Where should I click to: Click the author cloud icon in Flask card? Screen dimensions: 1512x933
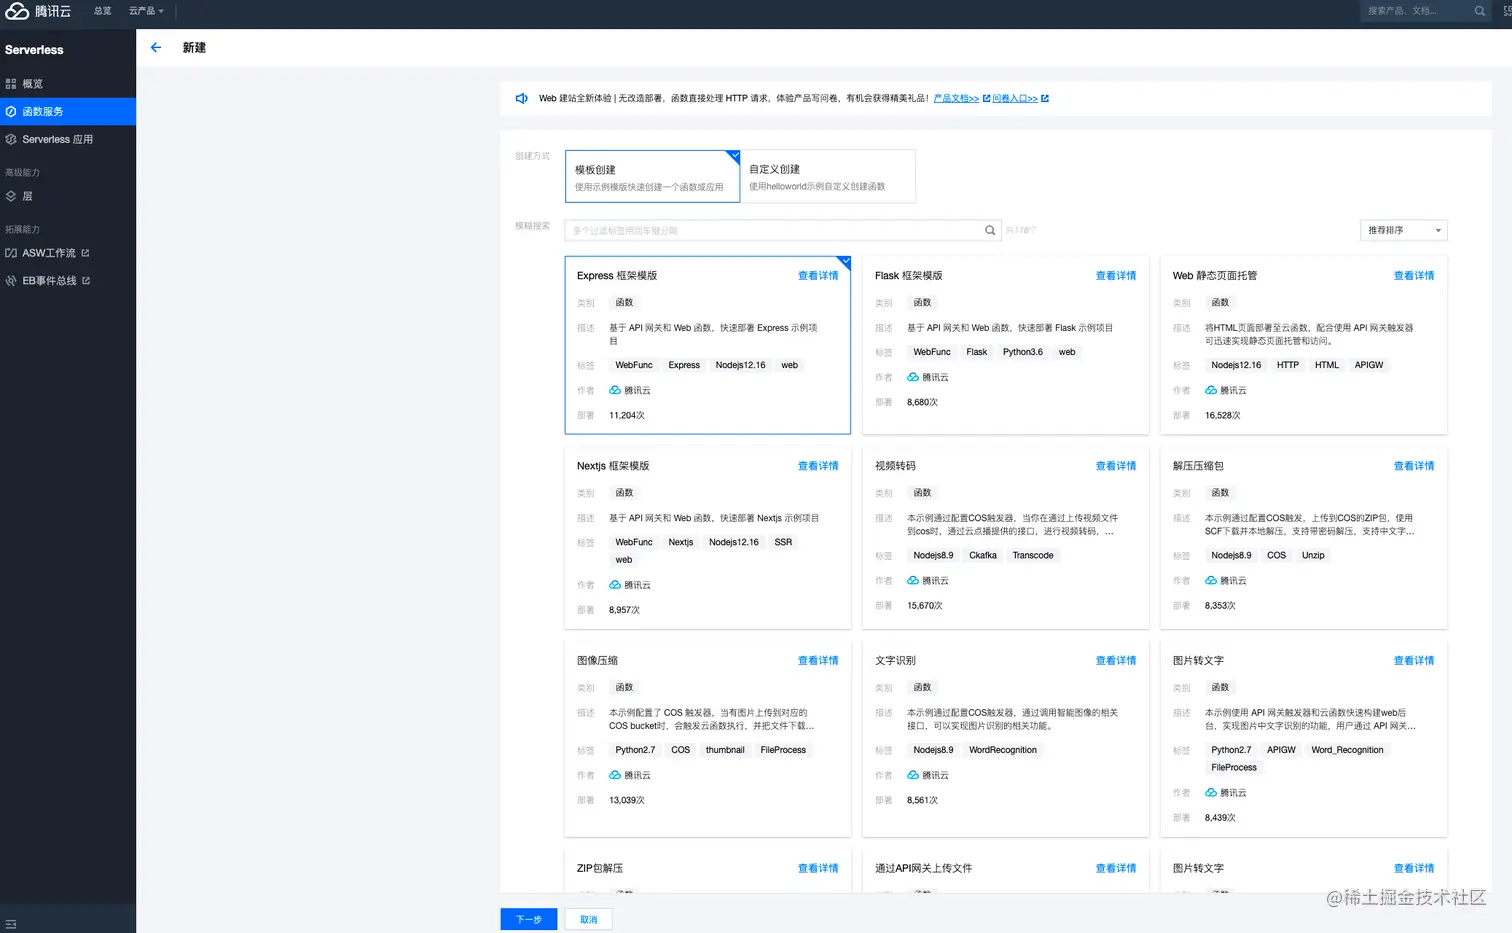pyautogui.click(x=913, y=377)
